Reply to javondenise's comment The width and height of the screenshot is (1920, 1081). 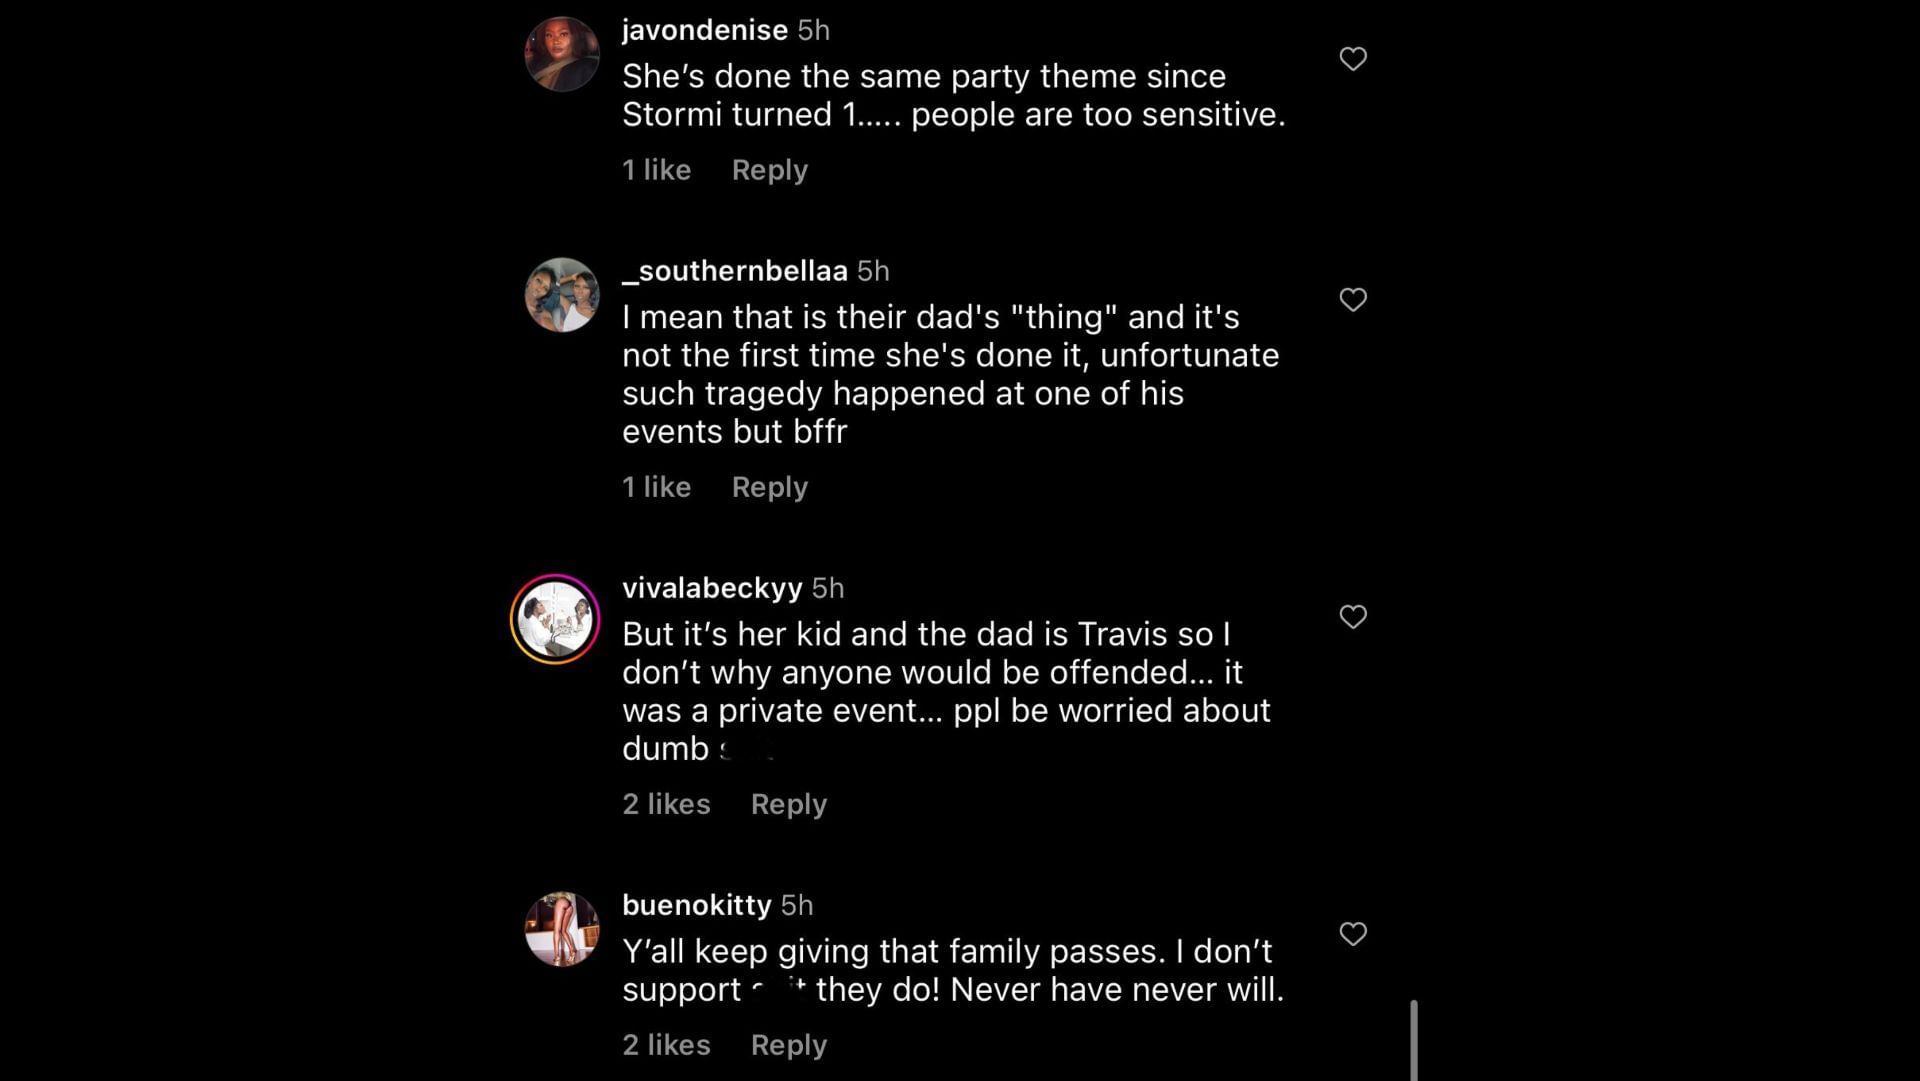(x=769, y=170)
